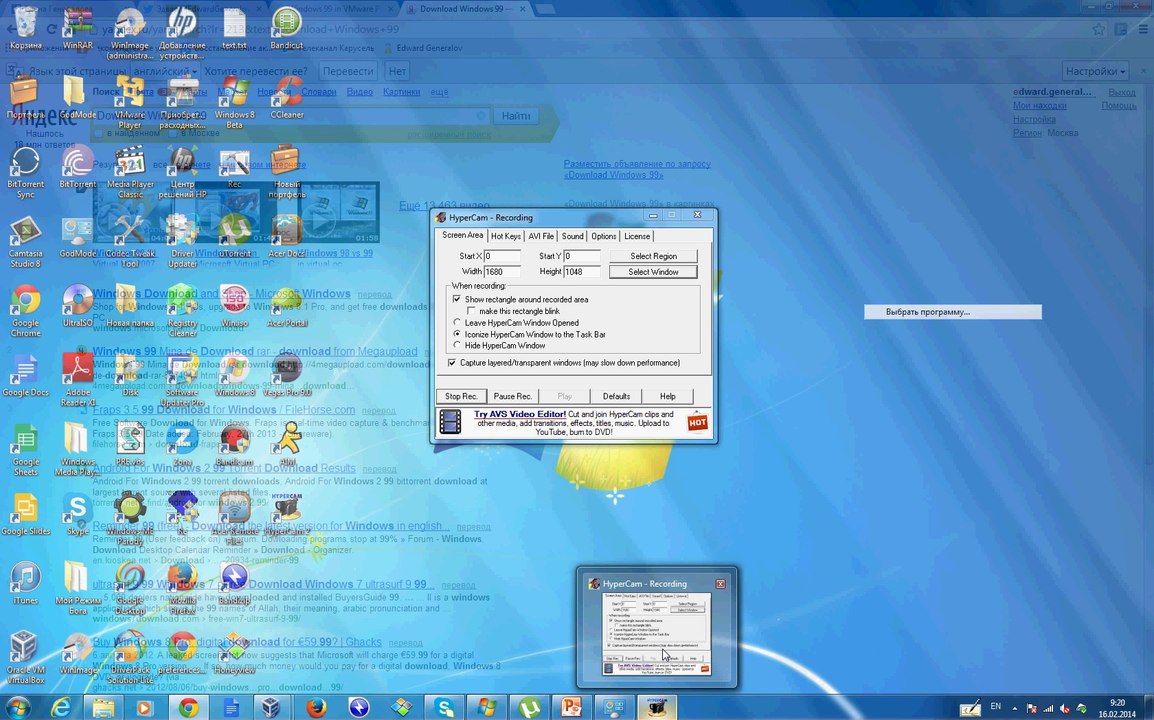Click the Start Y input field
This screenshot has height=720, width=1154.
click(582, 256)
